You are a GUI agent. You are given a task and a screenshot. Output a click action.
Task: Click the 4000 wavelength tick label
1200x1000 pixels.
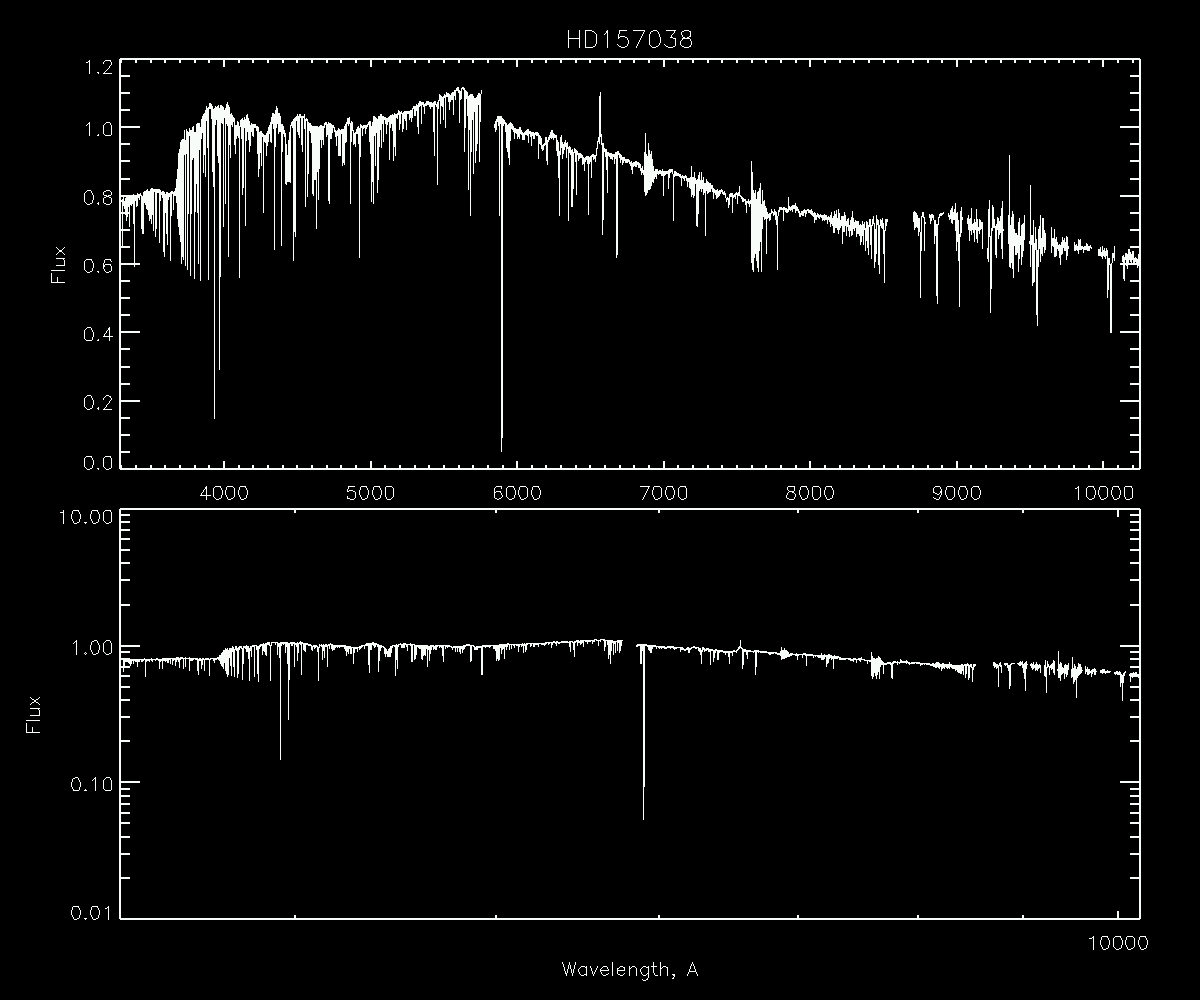click(x=224, y=492)
